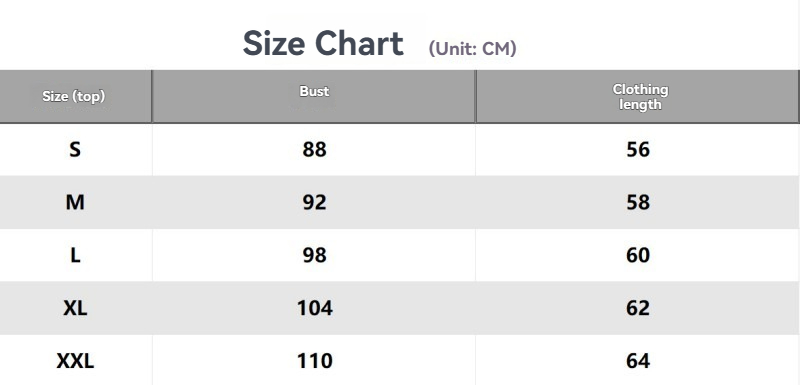Click the XL size cell
Screen dimensions: 800x385
(x=75, y=308)
